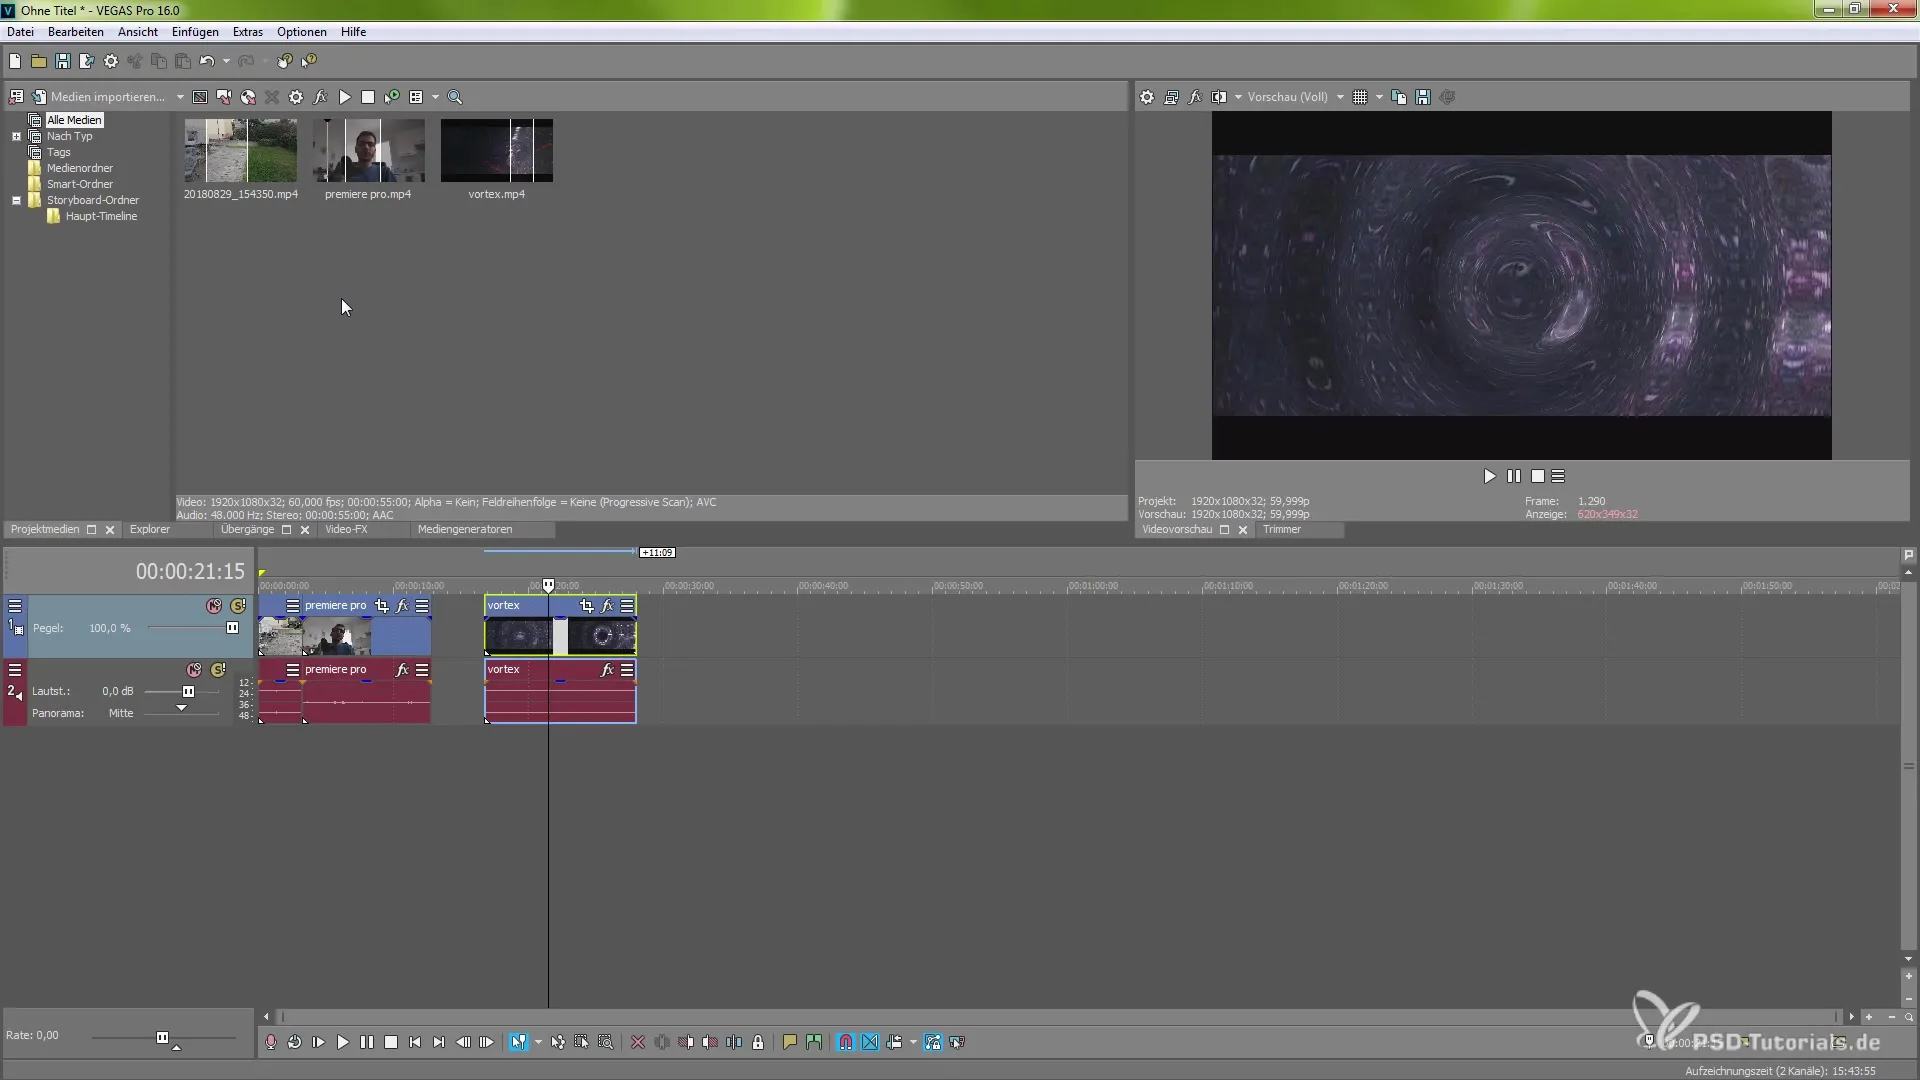The width and height of the screenshot is (1920, 1080).
Task: Open the Vorschau (Voll) preview quality dropdown
Action: [x=1340, y=97]
